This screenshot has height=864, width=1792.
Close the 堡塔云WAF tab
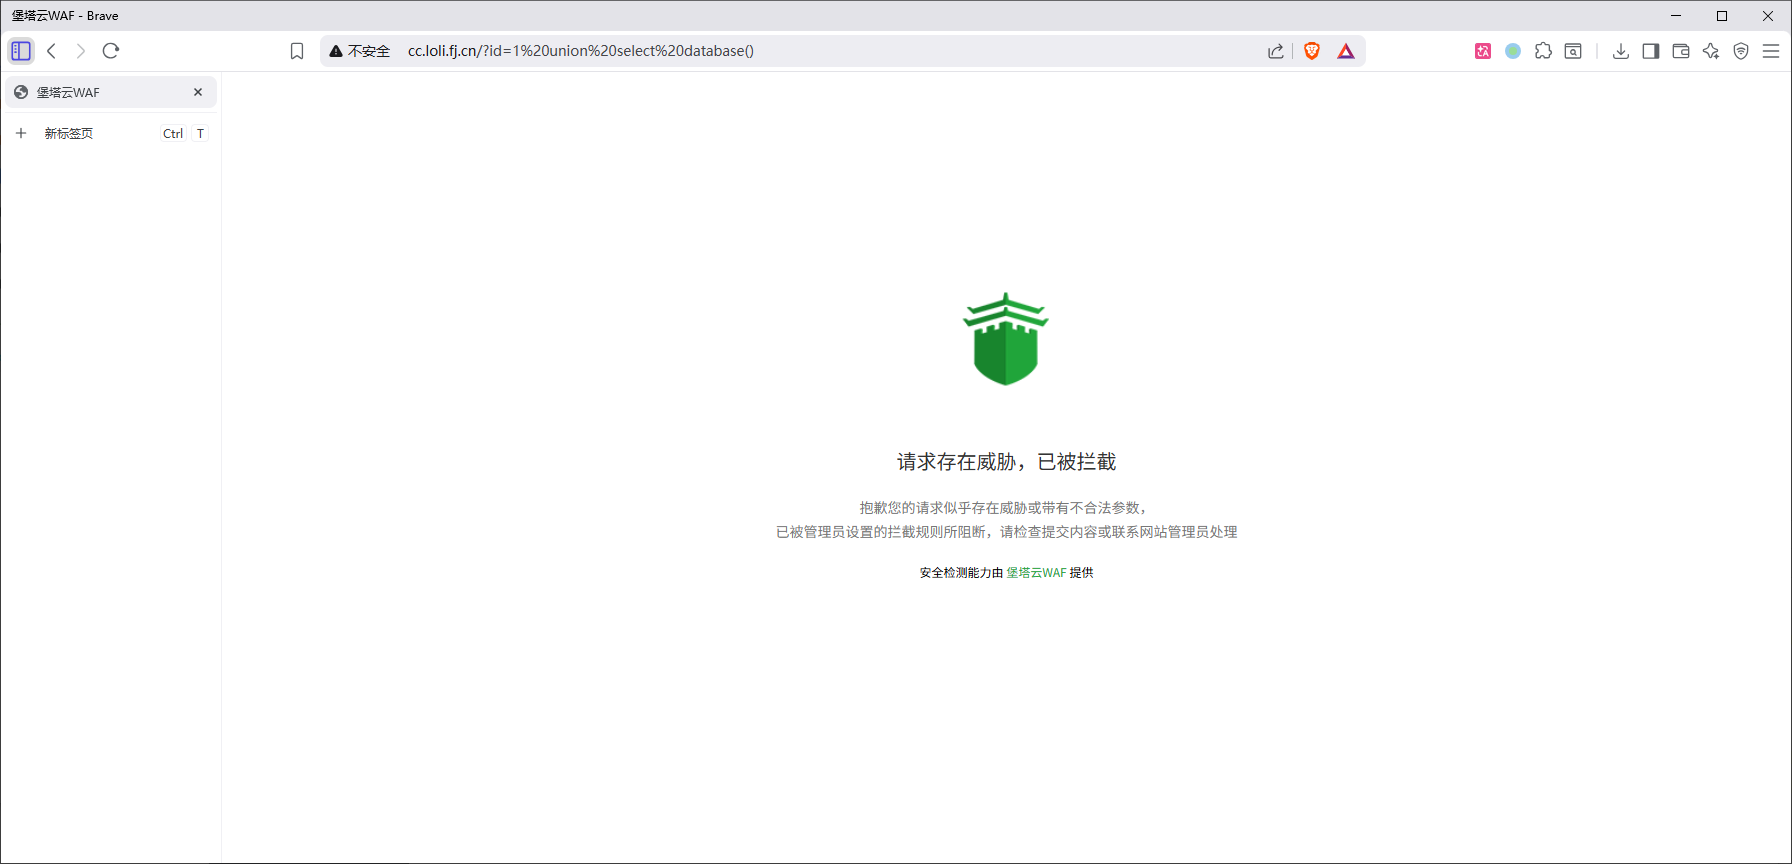pyautogui.click(x=198, y=92)
